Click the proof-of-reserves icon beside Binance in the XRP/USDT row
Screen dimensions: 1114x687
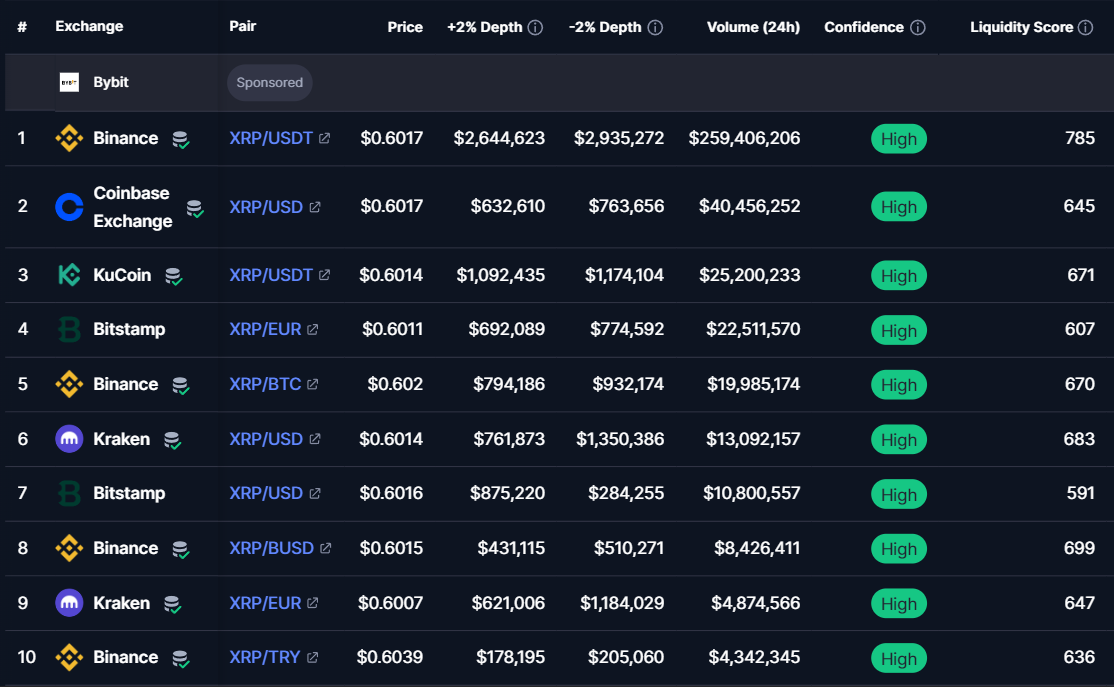(180, 139)
